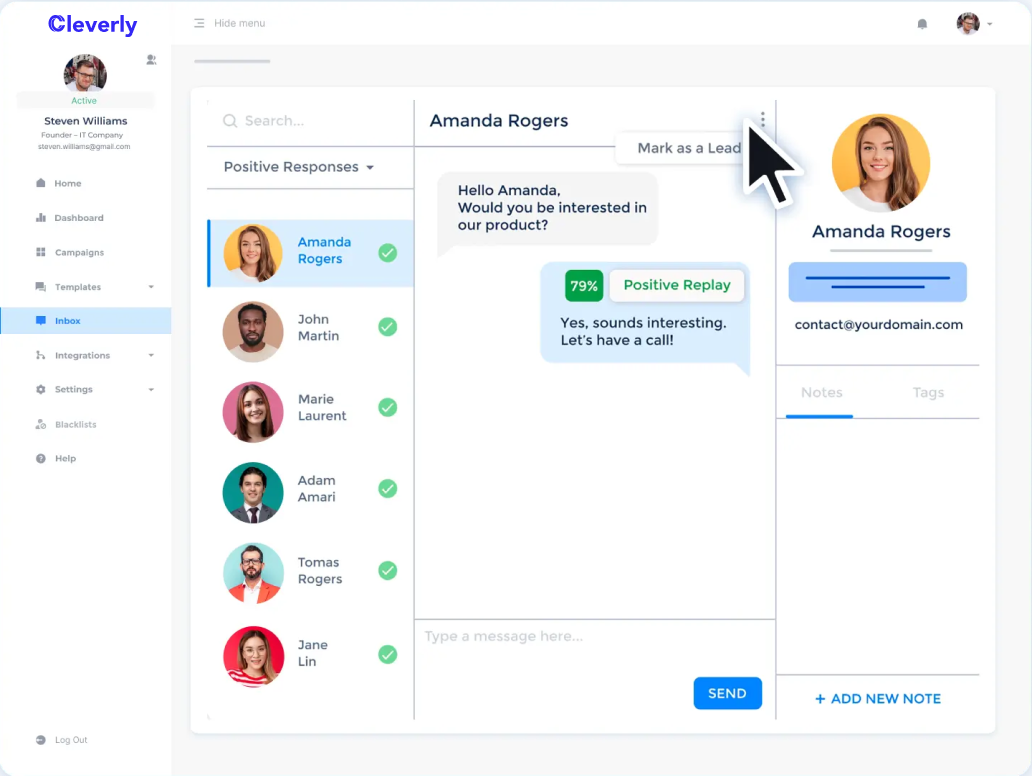Toggle green check for Amanda Rogers
Screen dimensions: 1032x776
[x=388, y=253]
